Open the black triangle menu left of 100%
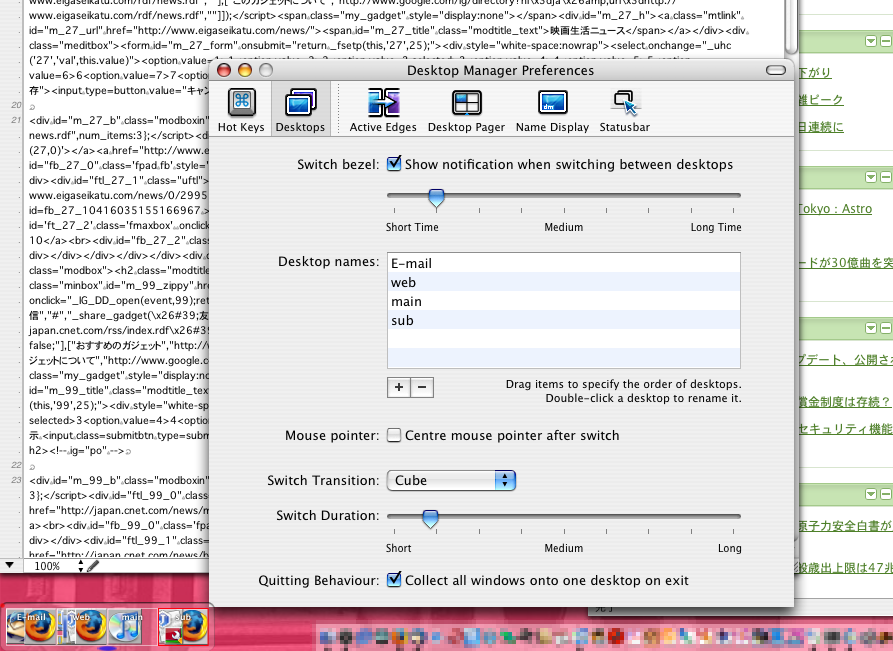Screen dimensions: 893x651 click(10, 566)
